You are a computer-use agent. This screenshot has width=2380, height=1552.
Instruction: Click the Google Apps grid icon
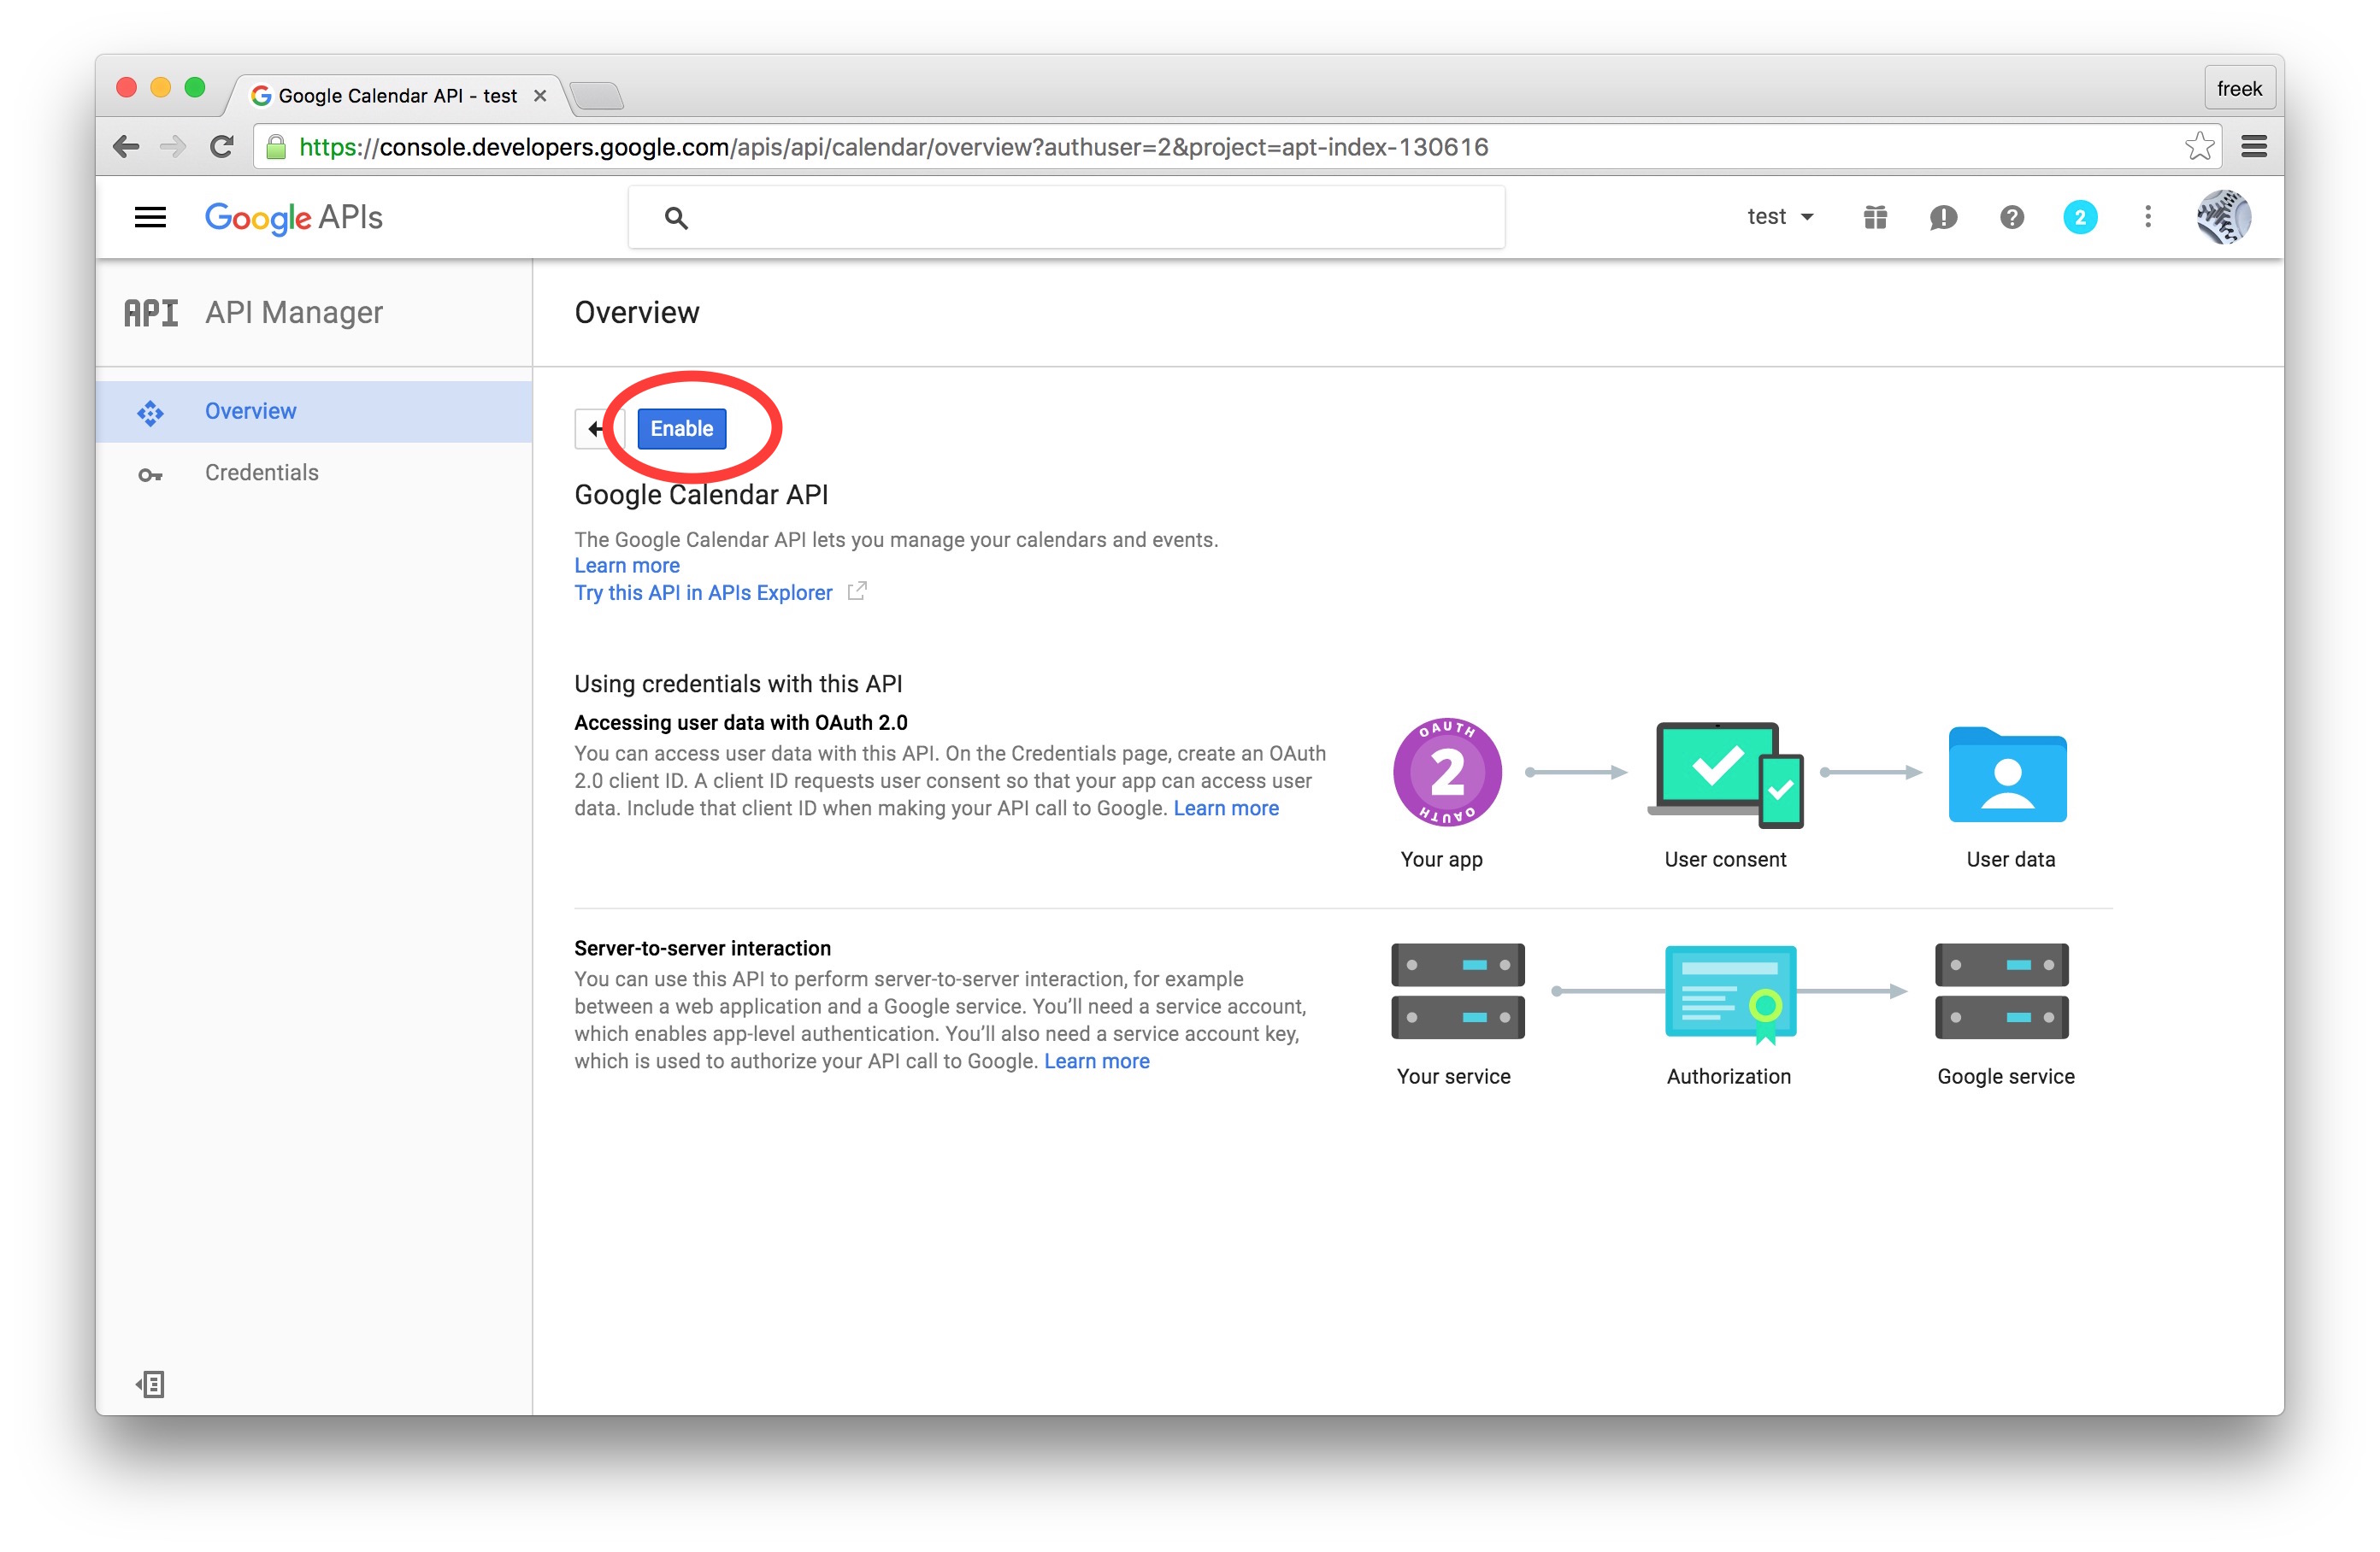click(x=1877, y=217)
